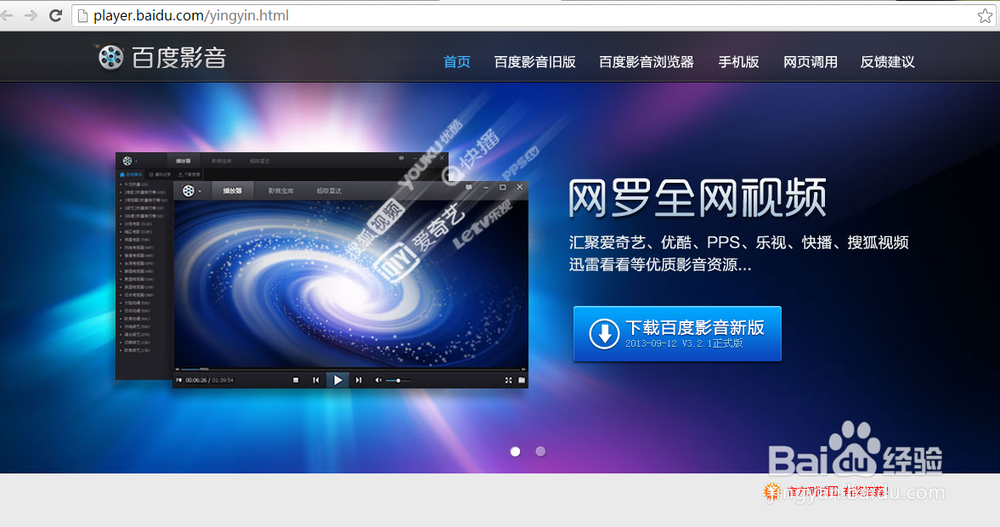Screen dimensions: 1000x527
Task: Click the volume slider in player preview
Action: tap(399, 381)
